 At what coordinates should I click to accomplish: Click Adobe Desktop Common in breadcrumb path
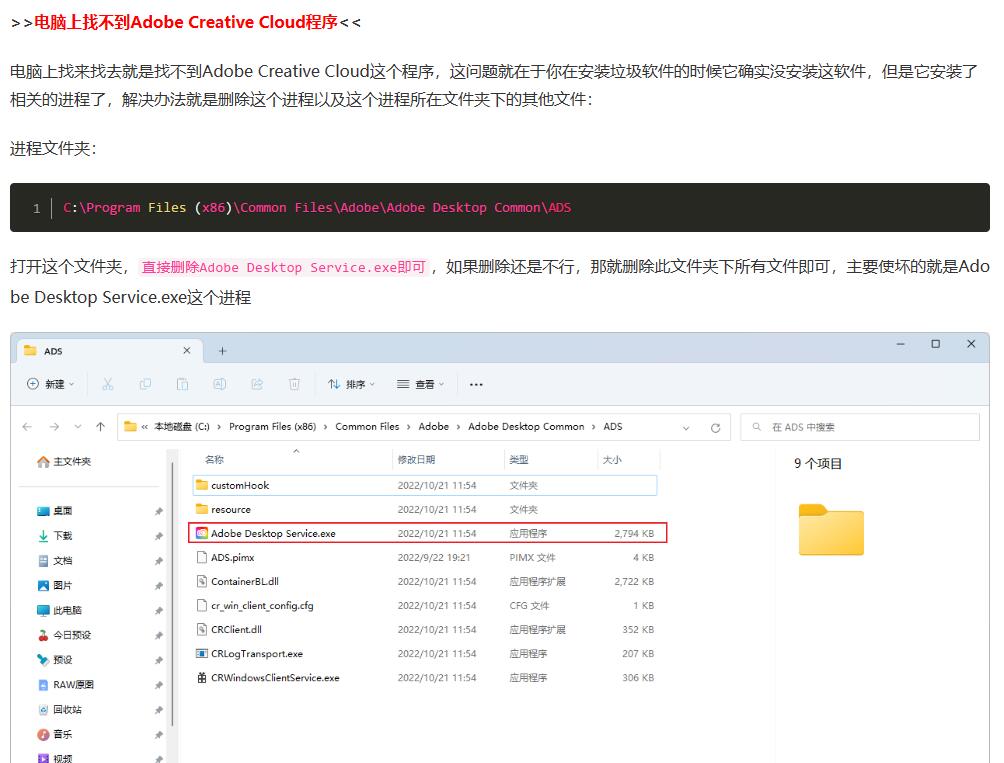point(526,427)
